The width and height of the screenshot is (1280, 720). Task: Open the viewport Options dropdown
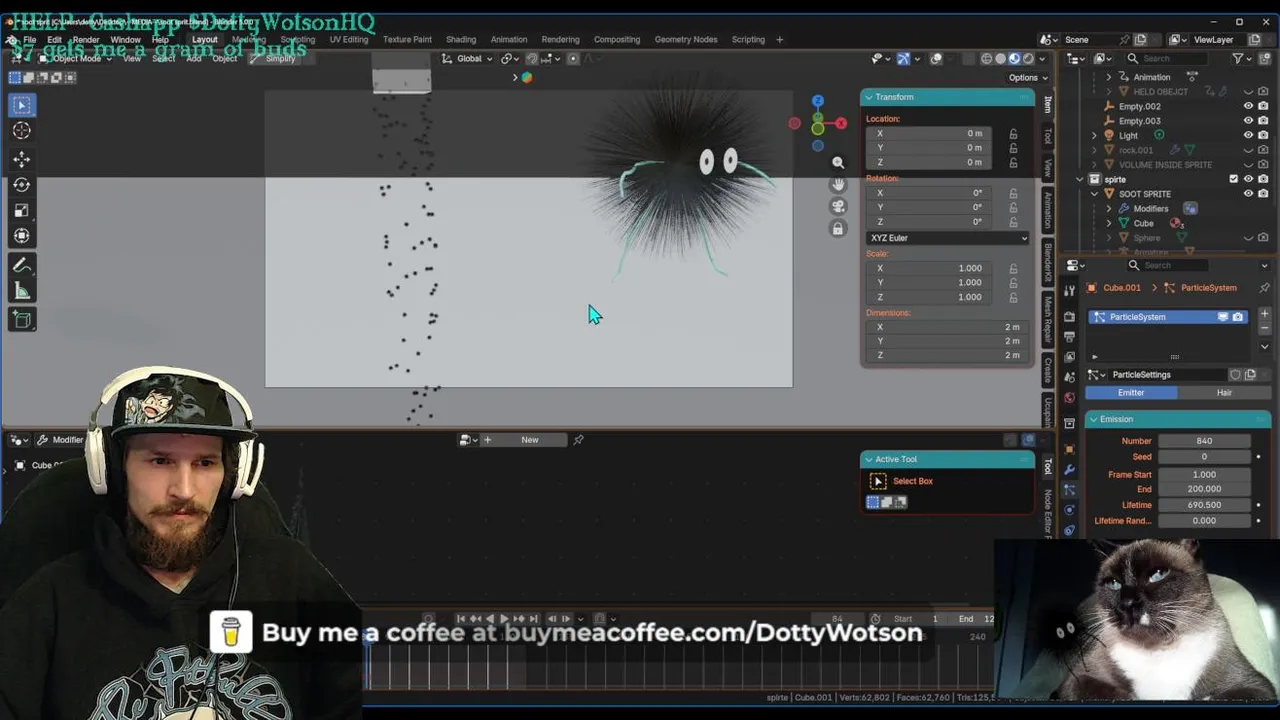click(x=1028, y=78)
